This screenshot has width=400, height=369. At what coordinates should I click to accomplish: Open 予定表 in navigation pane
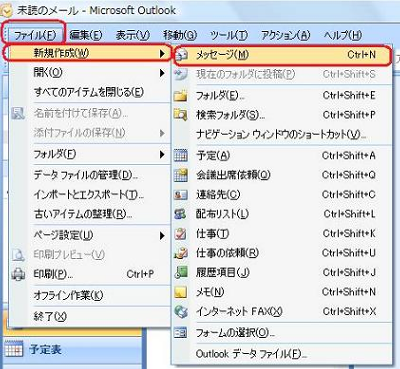click(45, 349)
